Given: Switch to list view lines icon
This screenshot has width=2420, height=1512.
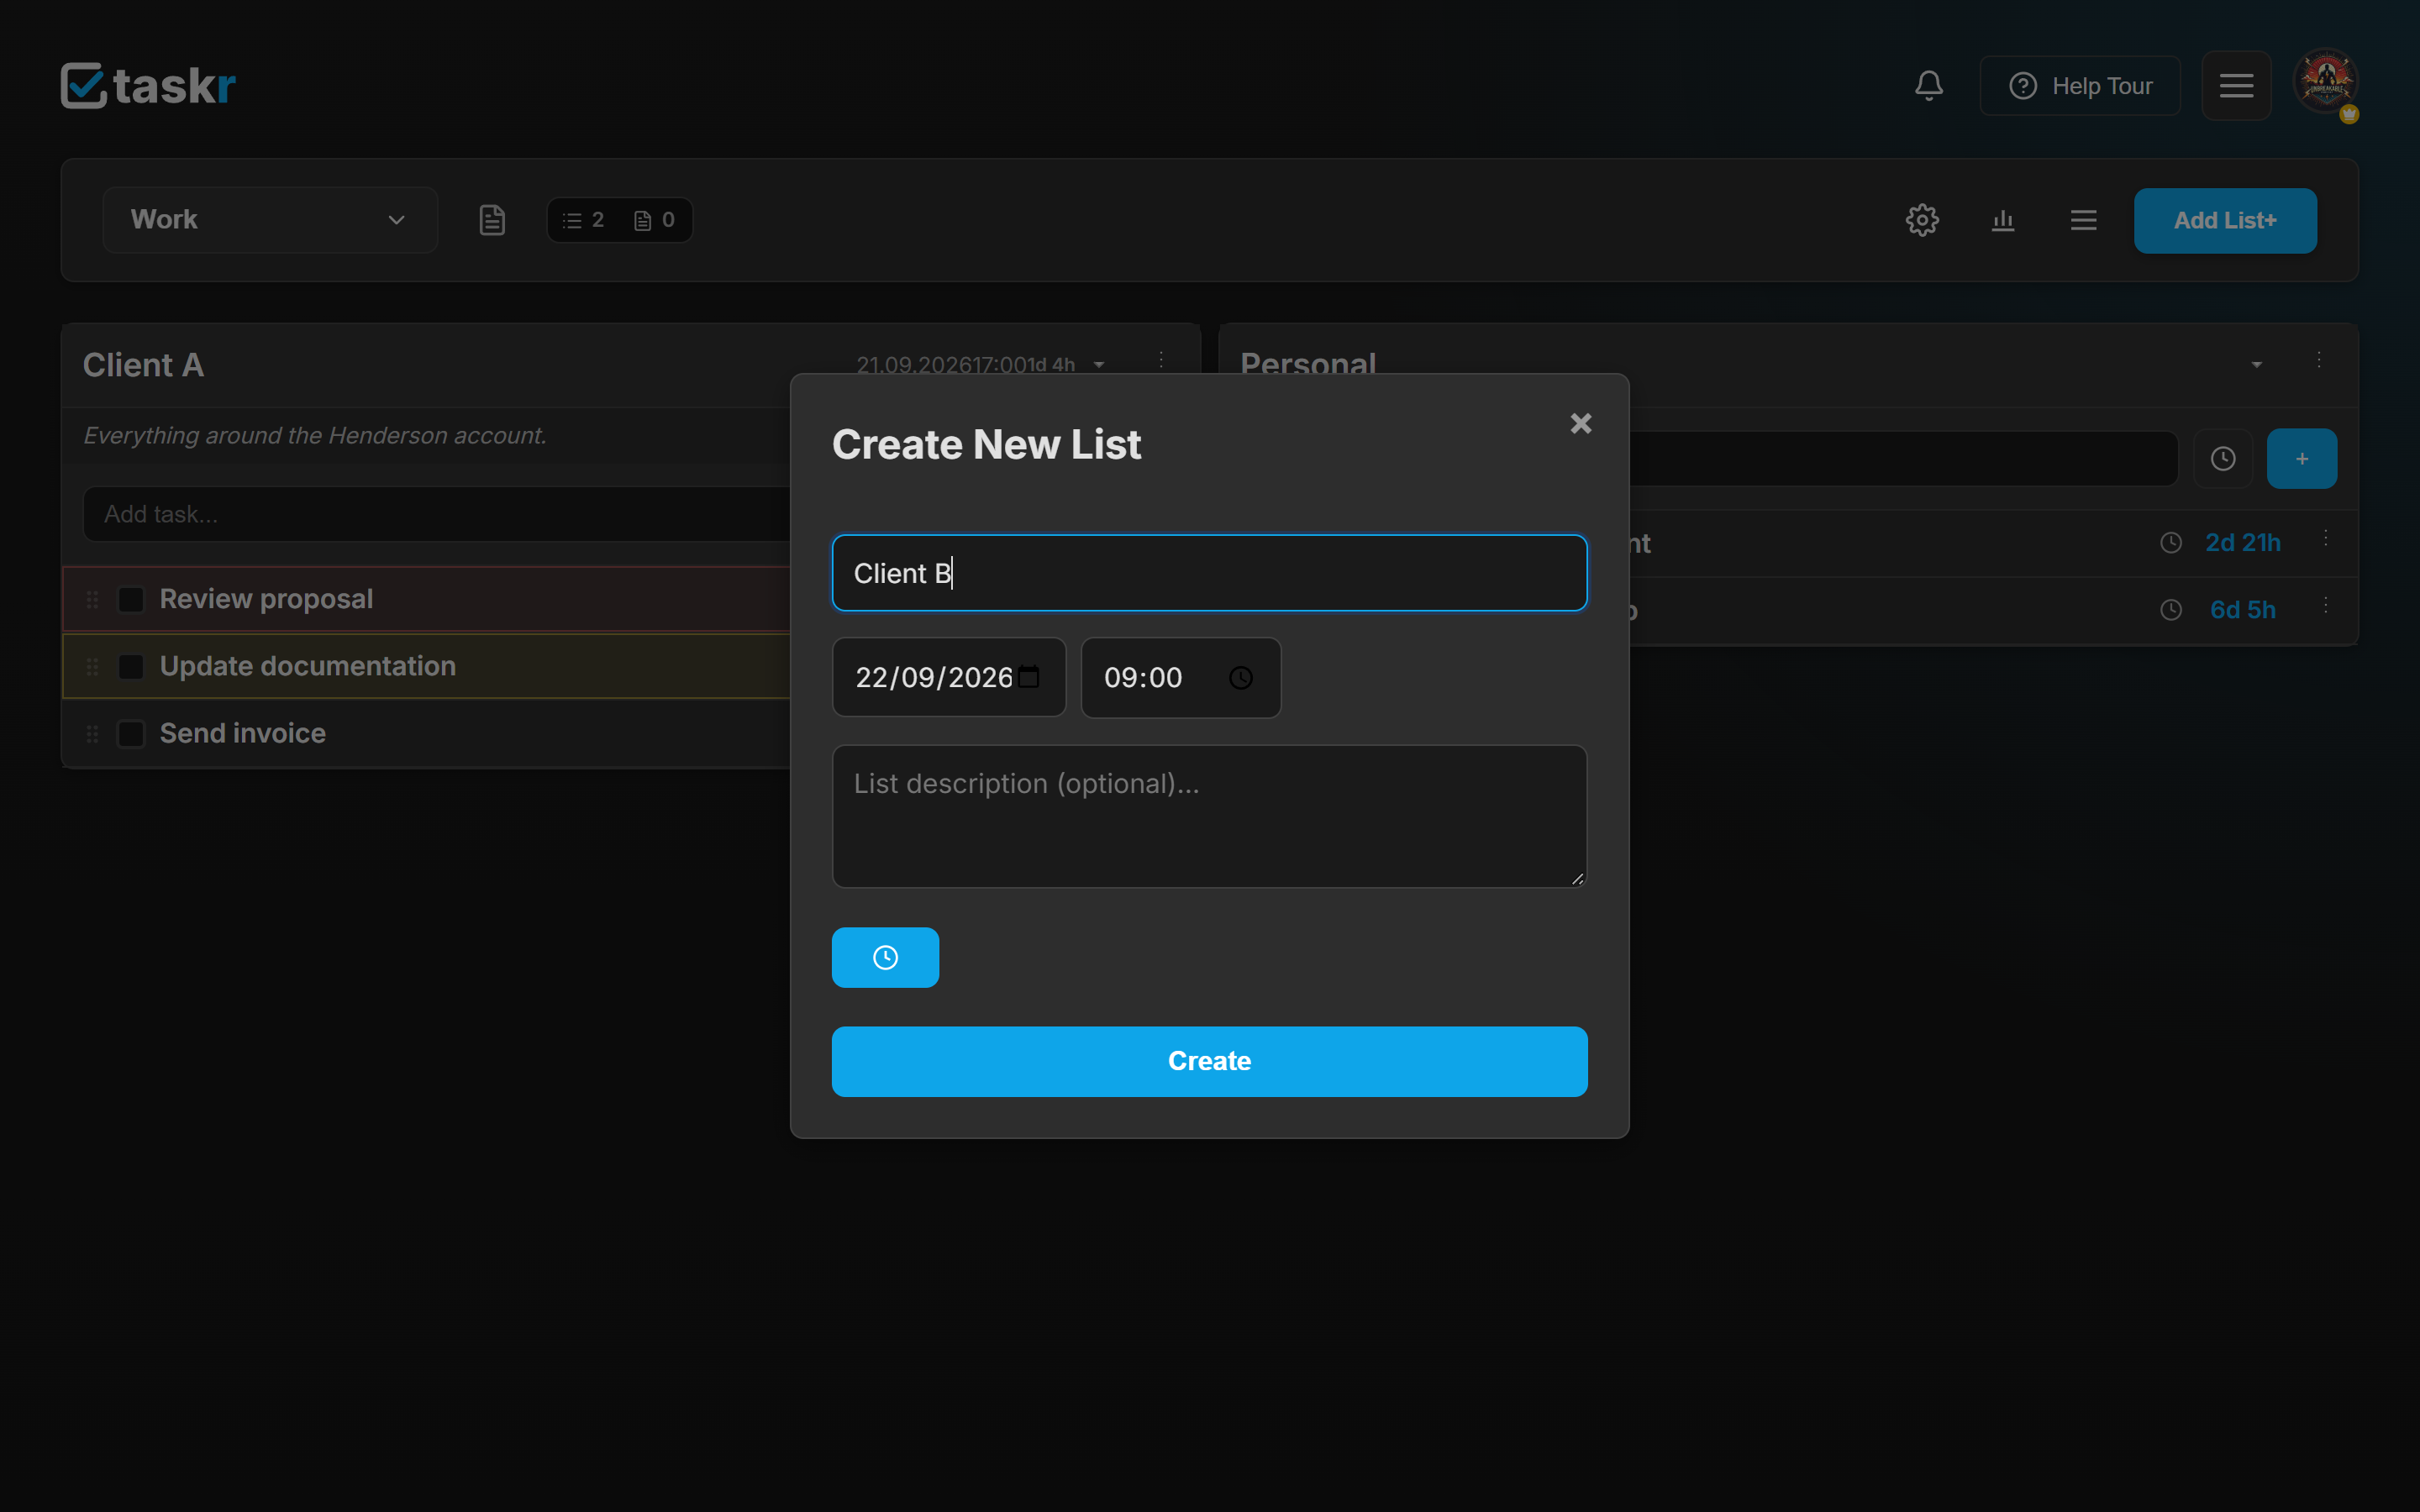Looking at the screenshot, I should point(2084,220).
